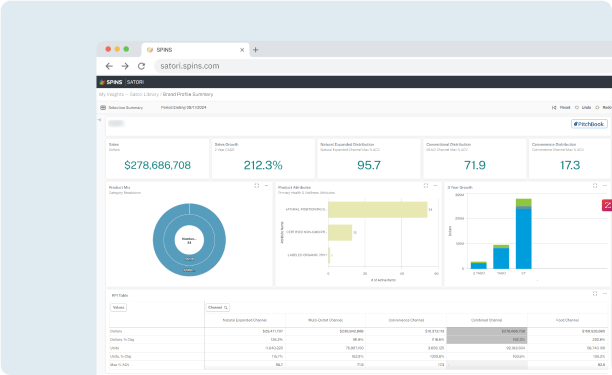Screen dimensions: 612x375
Task: Open a new browser tab with plus
Action: 256,50
